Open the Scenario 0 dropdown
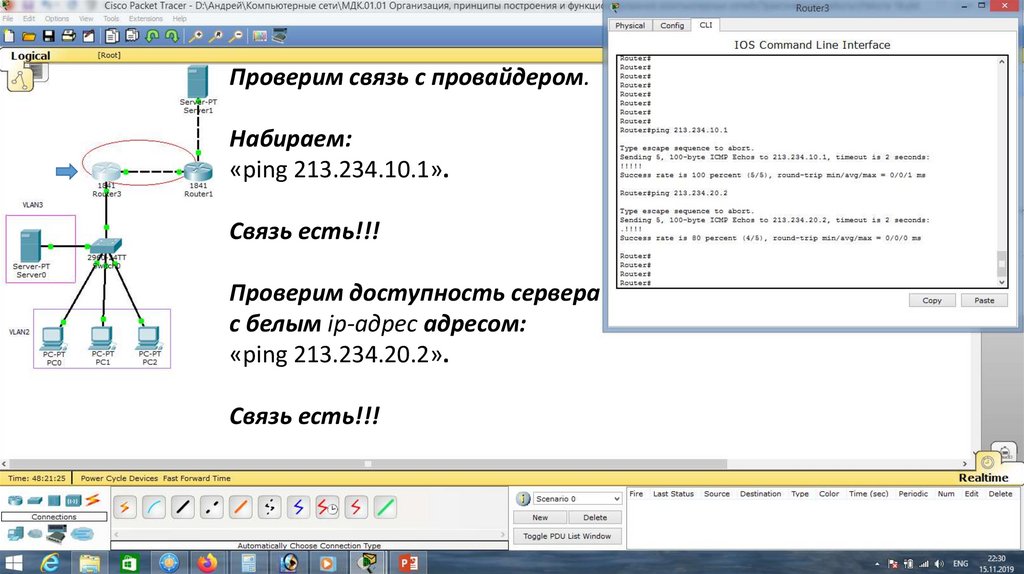The image size is (1024, 574). tap(577, 499)
